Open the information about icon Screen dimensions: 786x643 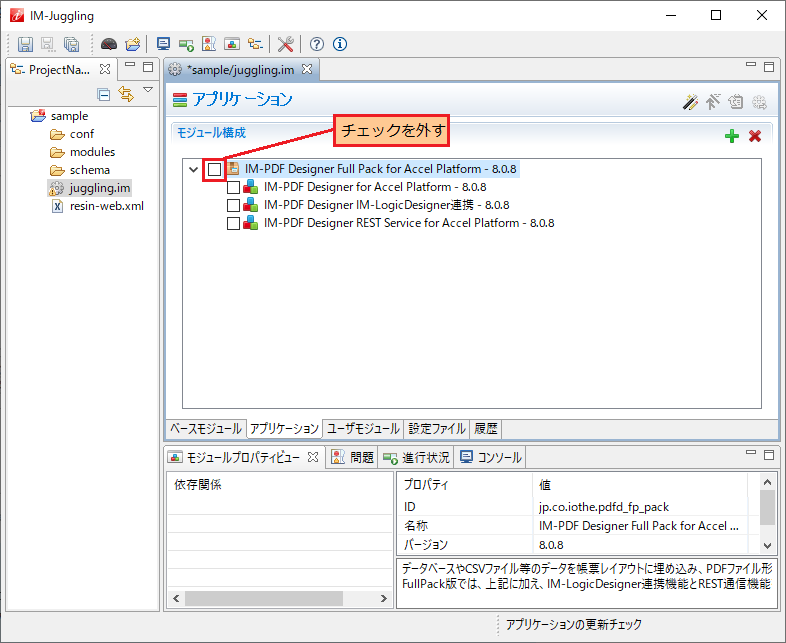click(340, 44)
